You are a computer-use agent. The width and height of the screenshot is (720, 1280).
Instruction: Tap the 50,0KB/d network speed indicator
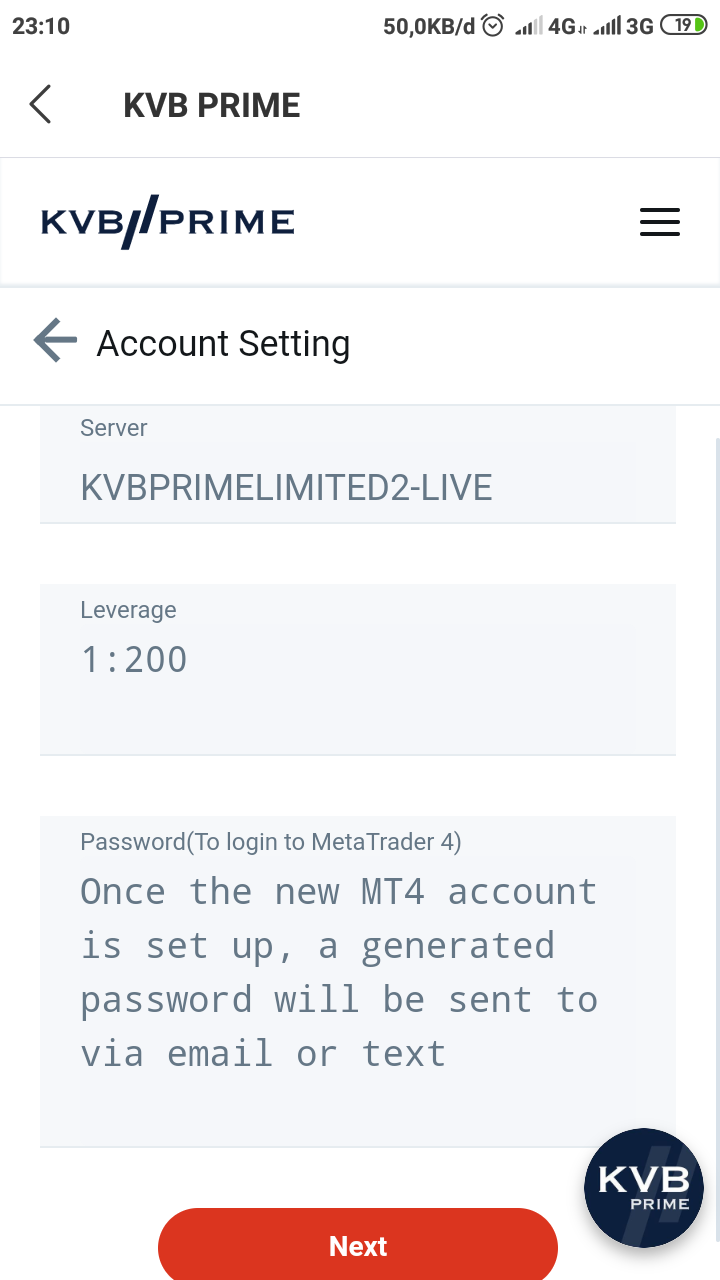pyautogui.click(x=429, y=26)
